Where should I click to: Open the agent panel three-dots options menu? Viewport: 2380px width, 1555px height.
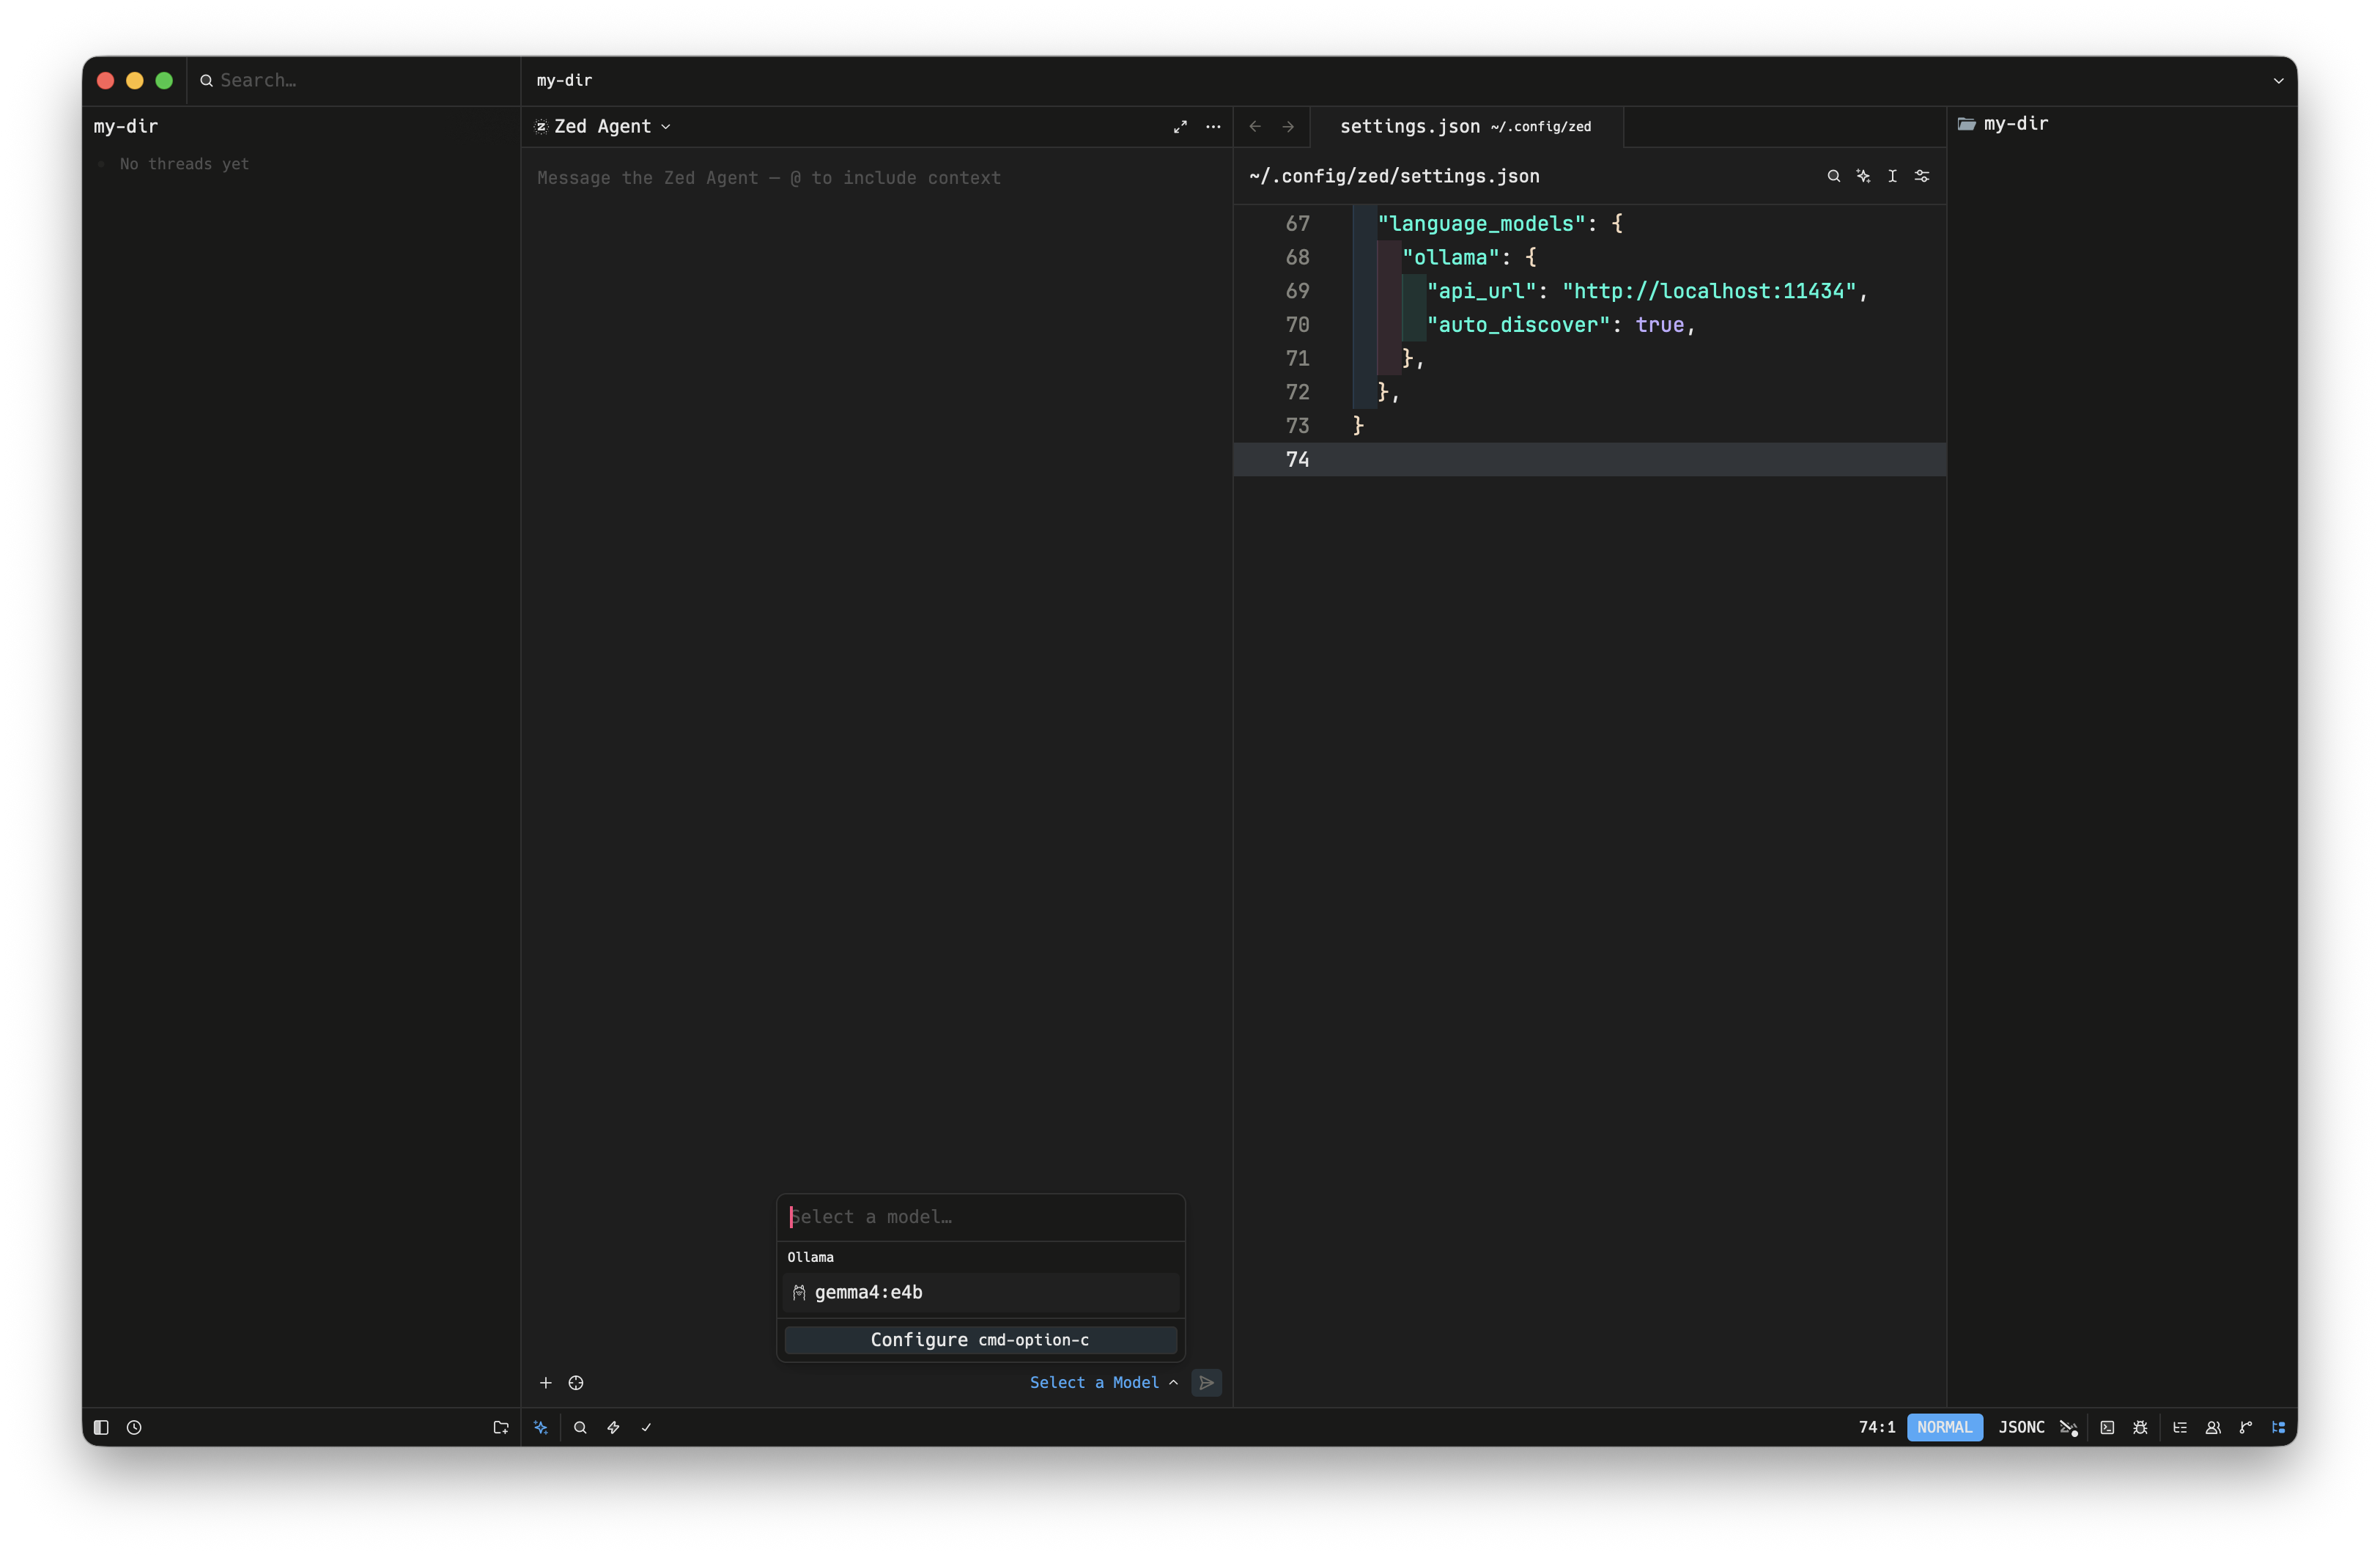pyautogui.click(x=1213, y=127)
